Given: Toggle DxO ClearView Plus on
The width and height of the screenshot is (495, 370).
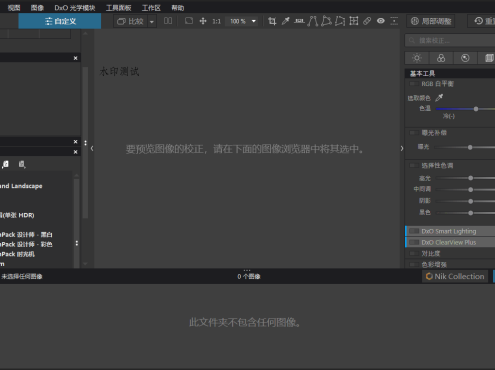Looking at the screenshot, I should [414, 242].
